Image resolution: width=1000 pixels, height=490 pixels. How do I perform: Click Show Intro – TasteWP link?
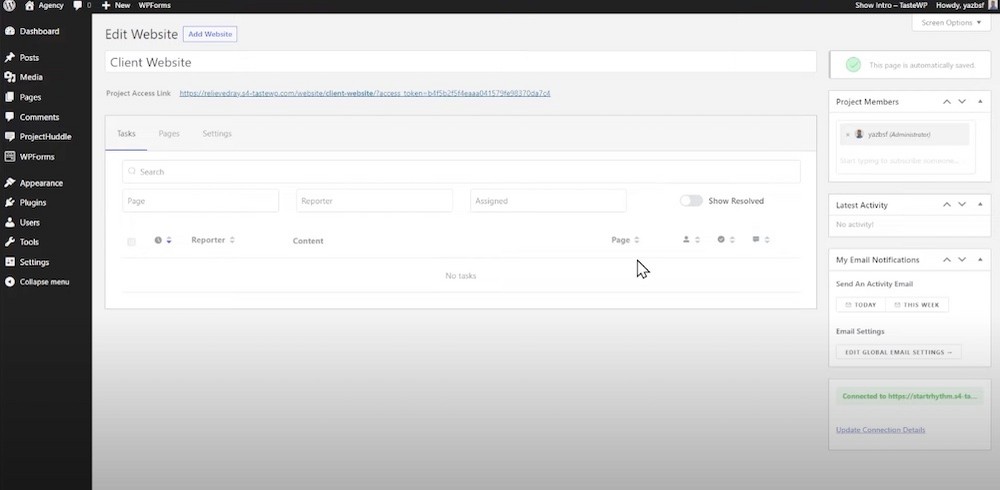(x=891, y=5)
